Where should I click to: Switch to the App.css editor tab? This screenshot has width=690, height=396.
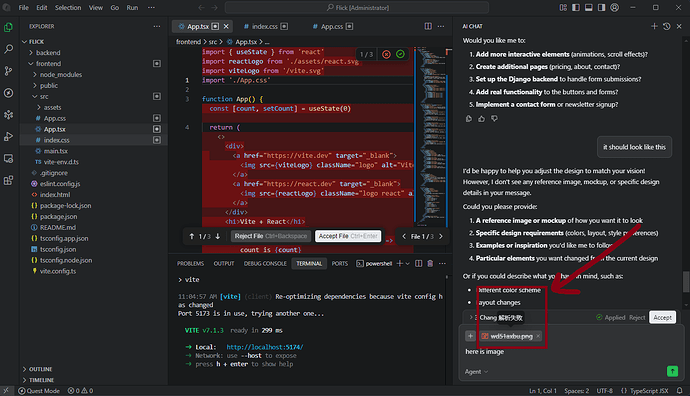333,26
